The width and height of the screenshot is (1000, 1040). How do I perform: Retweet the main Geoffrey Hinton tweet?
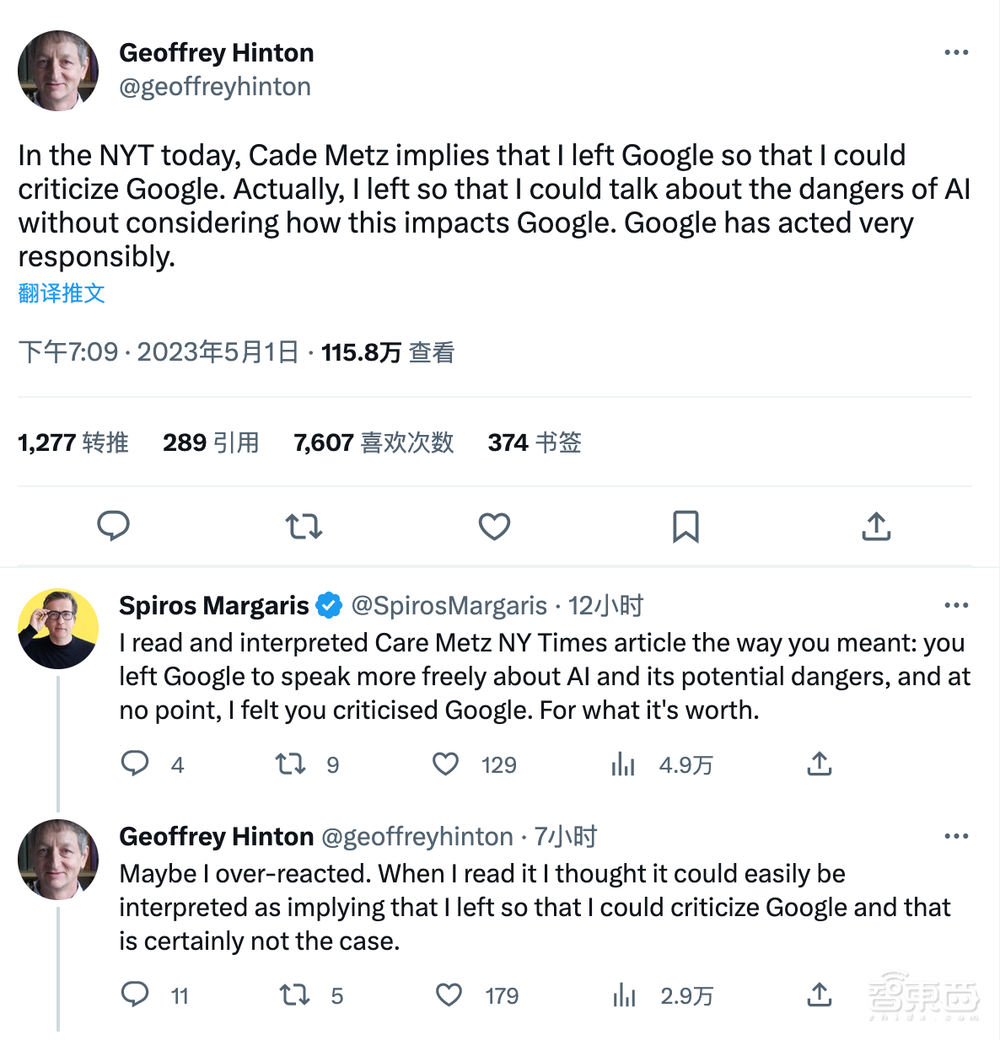point(304,526)
